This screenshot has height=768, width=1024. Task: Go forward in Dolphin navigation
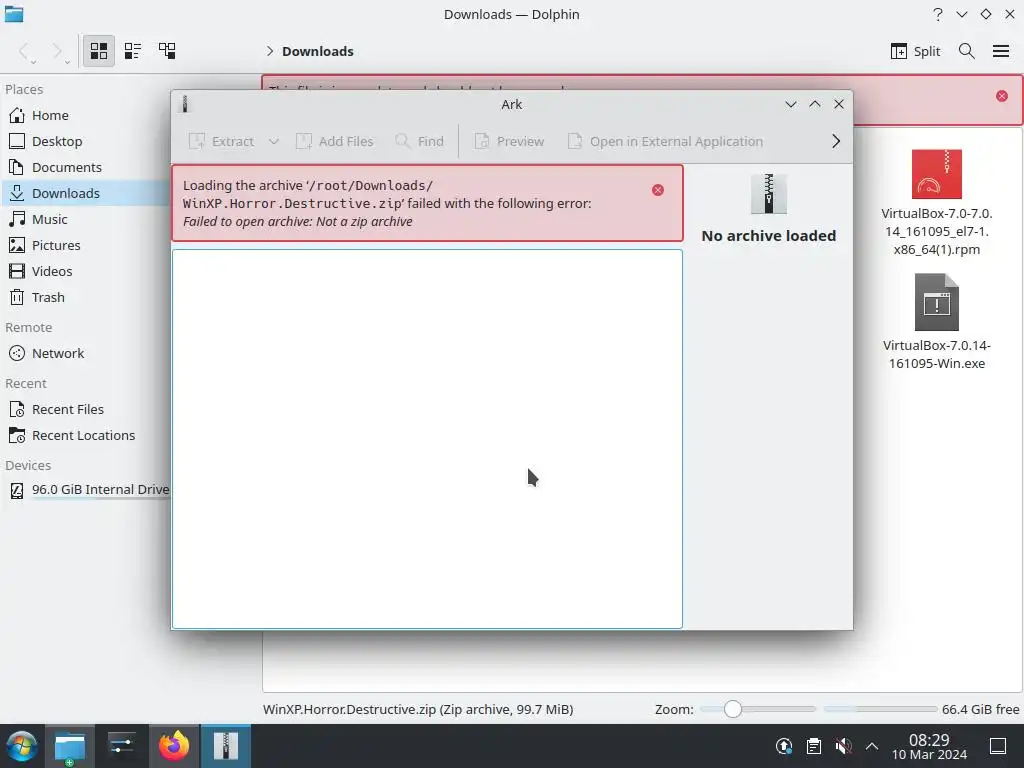tap(58, 52)
